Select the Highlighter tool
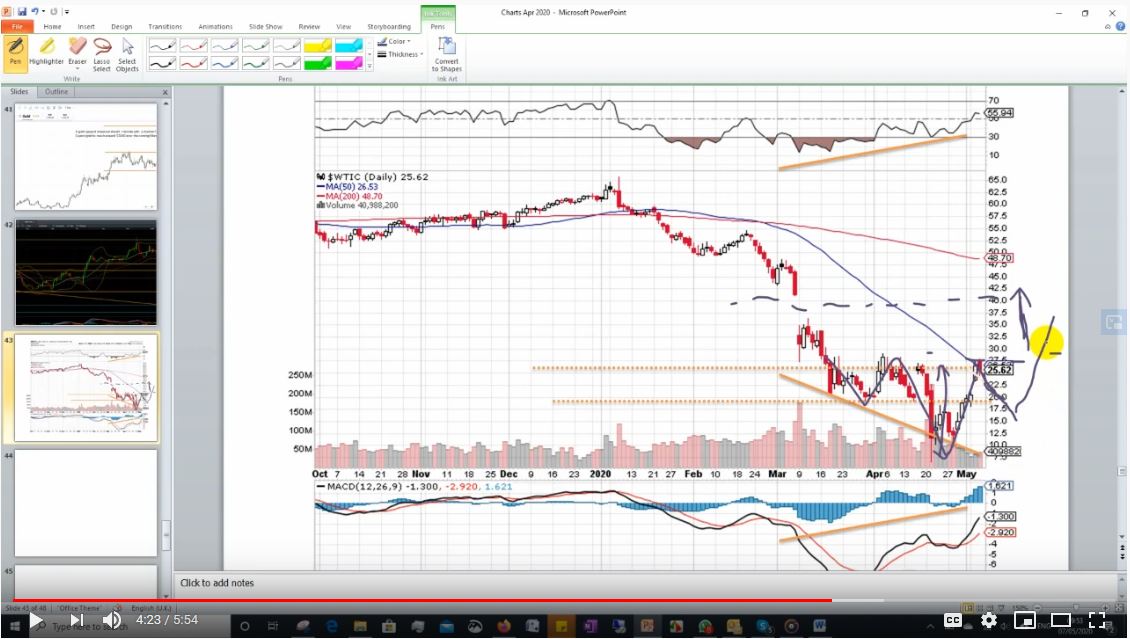The height and width of the screenshot is (639, 1130). (x=46, y=53)
